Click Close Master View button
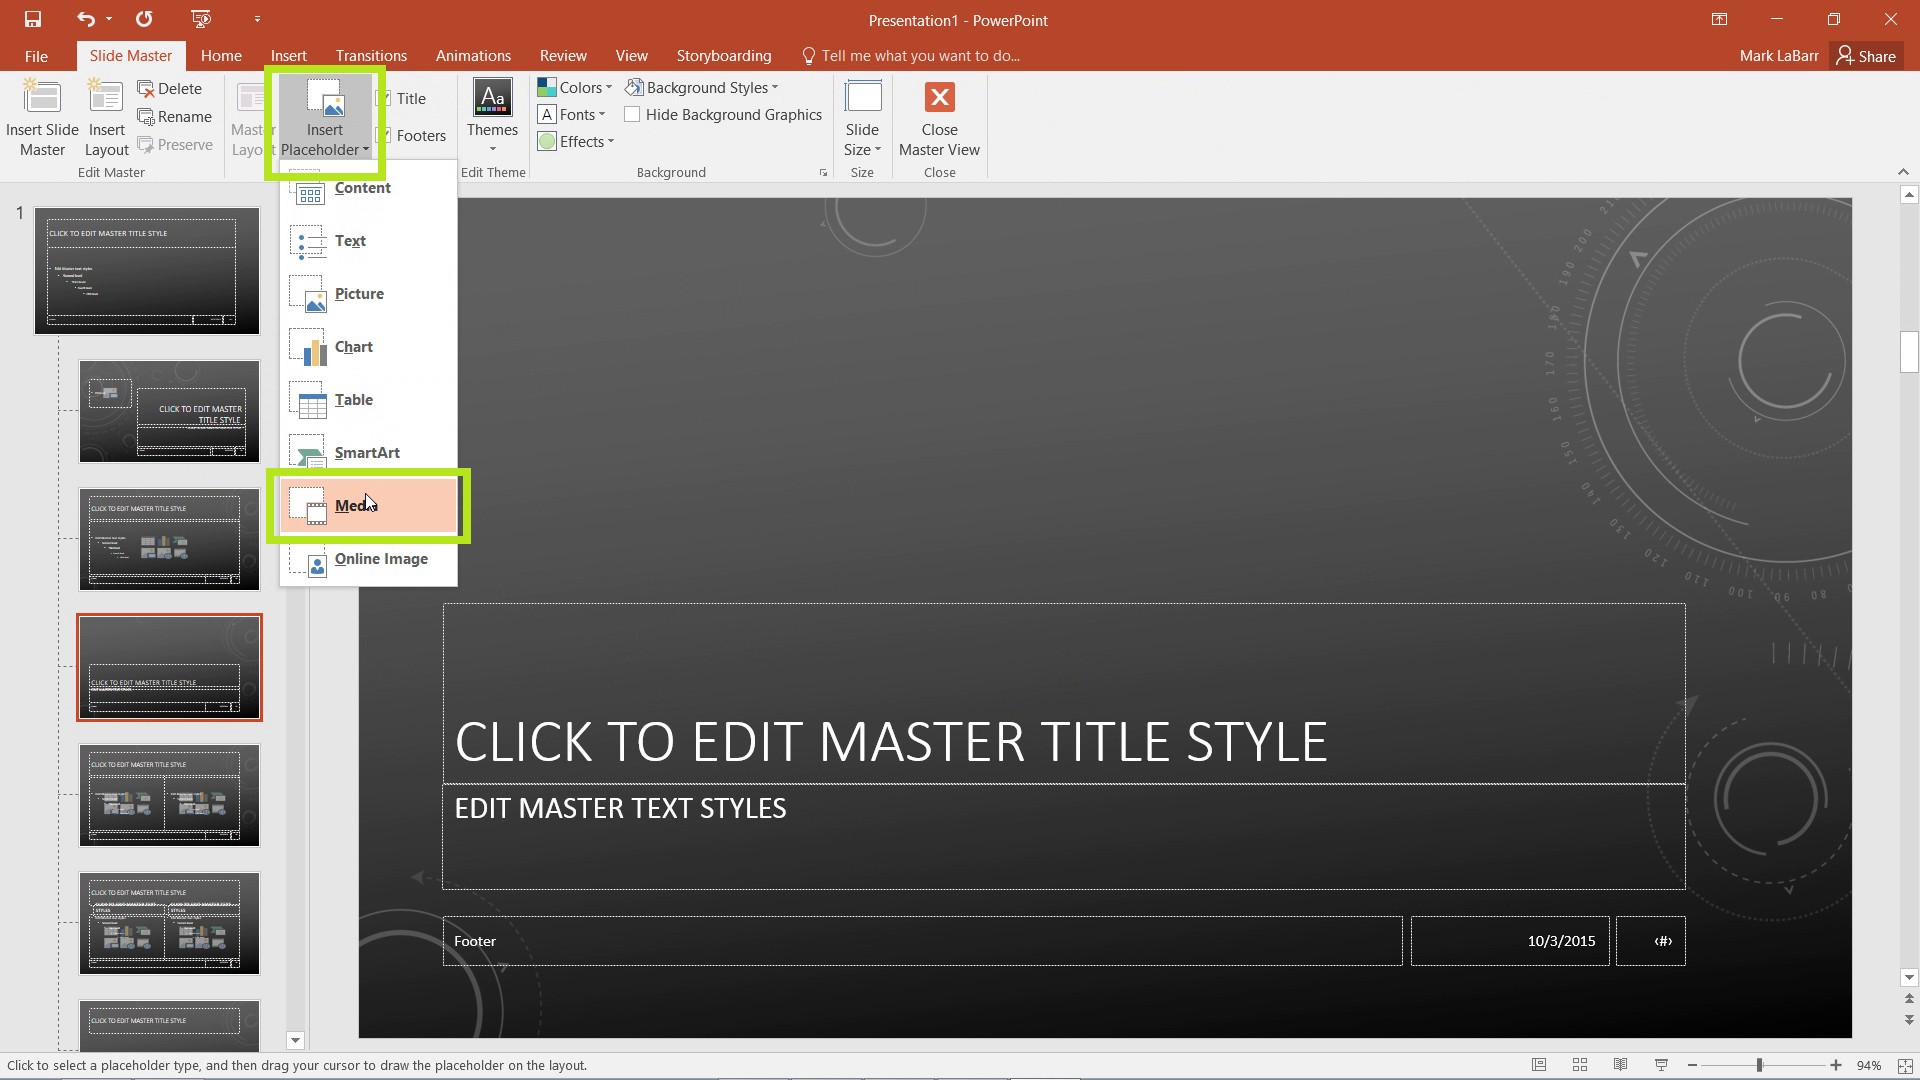 pos(939,117)
